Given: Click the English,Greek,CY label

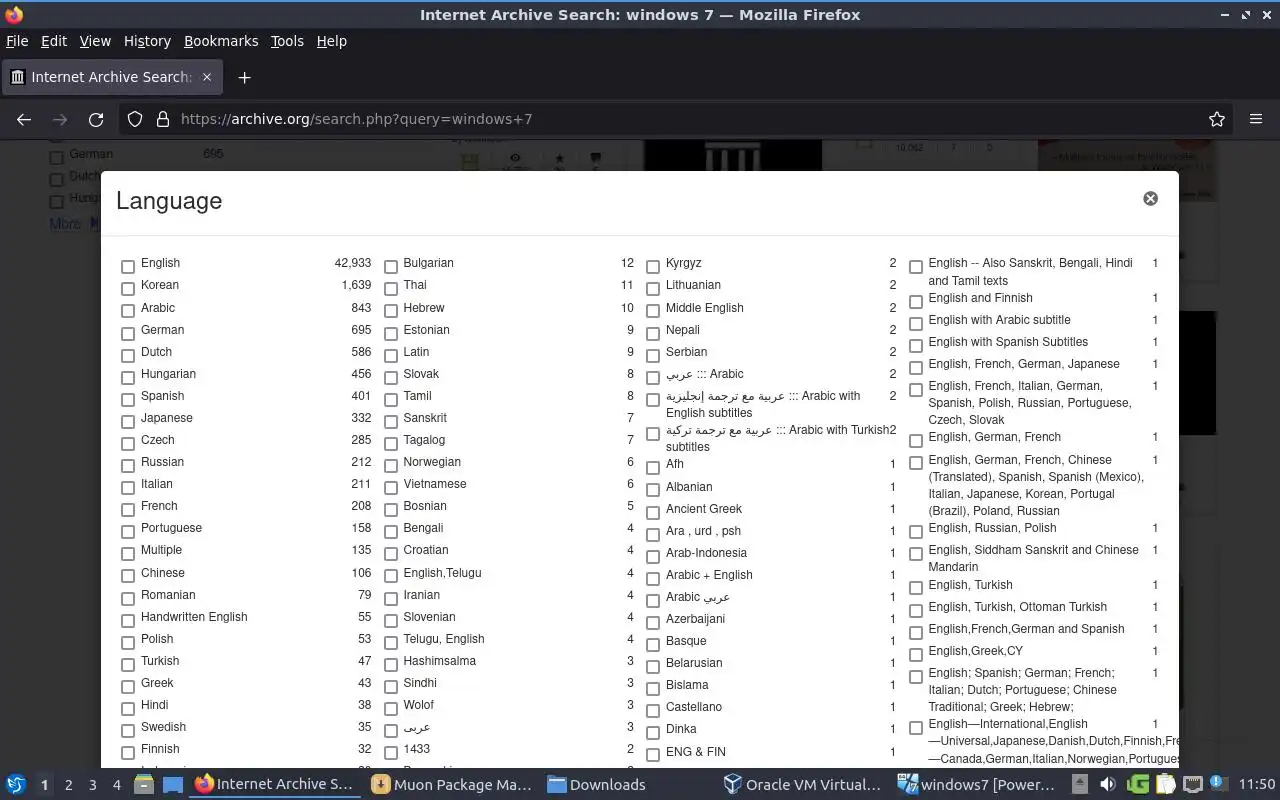Looking at the screenshot, I should (975, 651).
